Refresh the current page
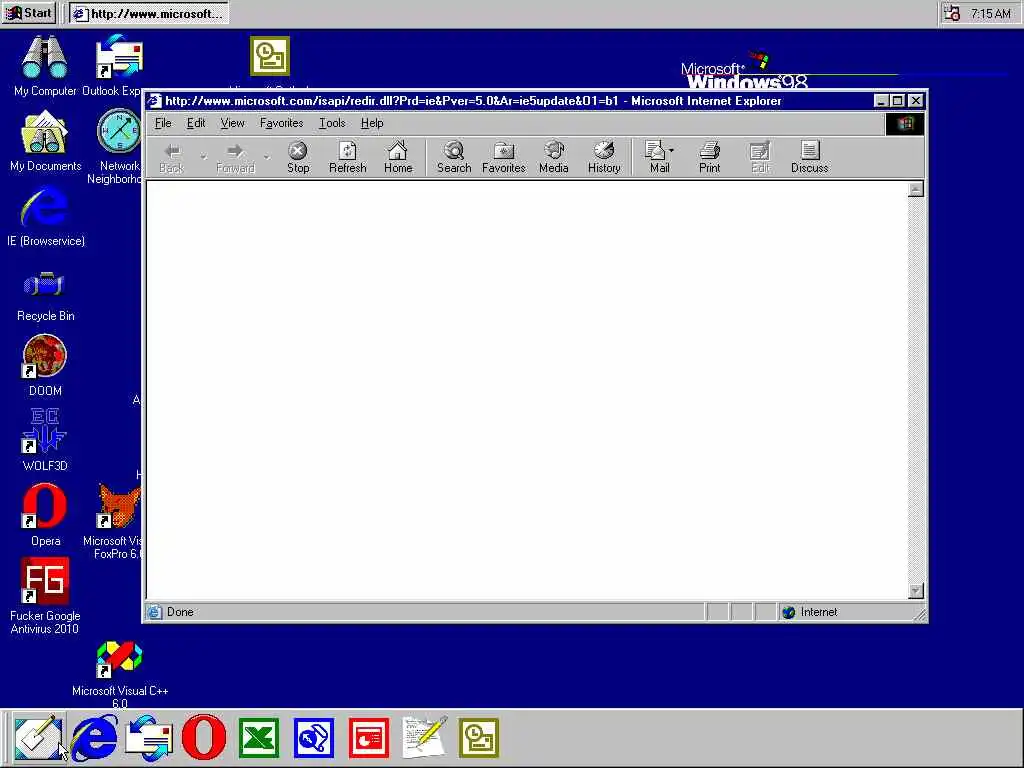The height and width of the screenshot is (768, 1024). [347, 158]
